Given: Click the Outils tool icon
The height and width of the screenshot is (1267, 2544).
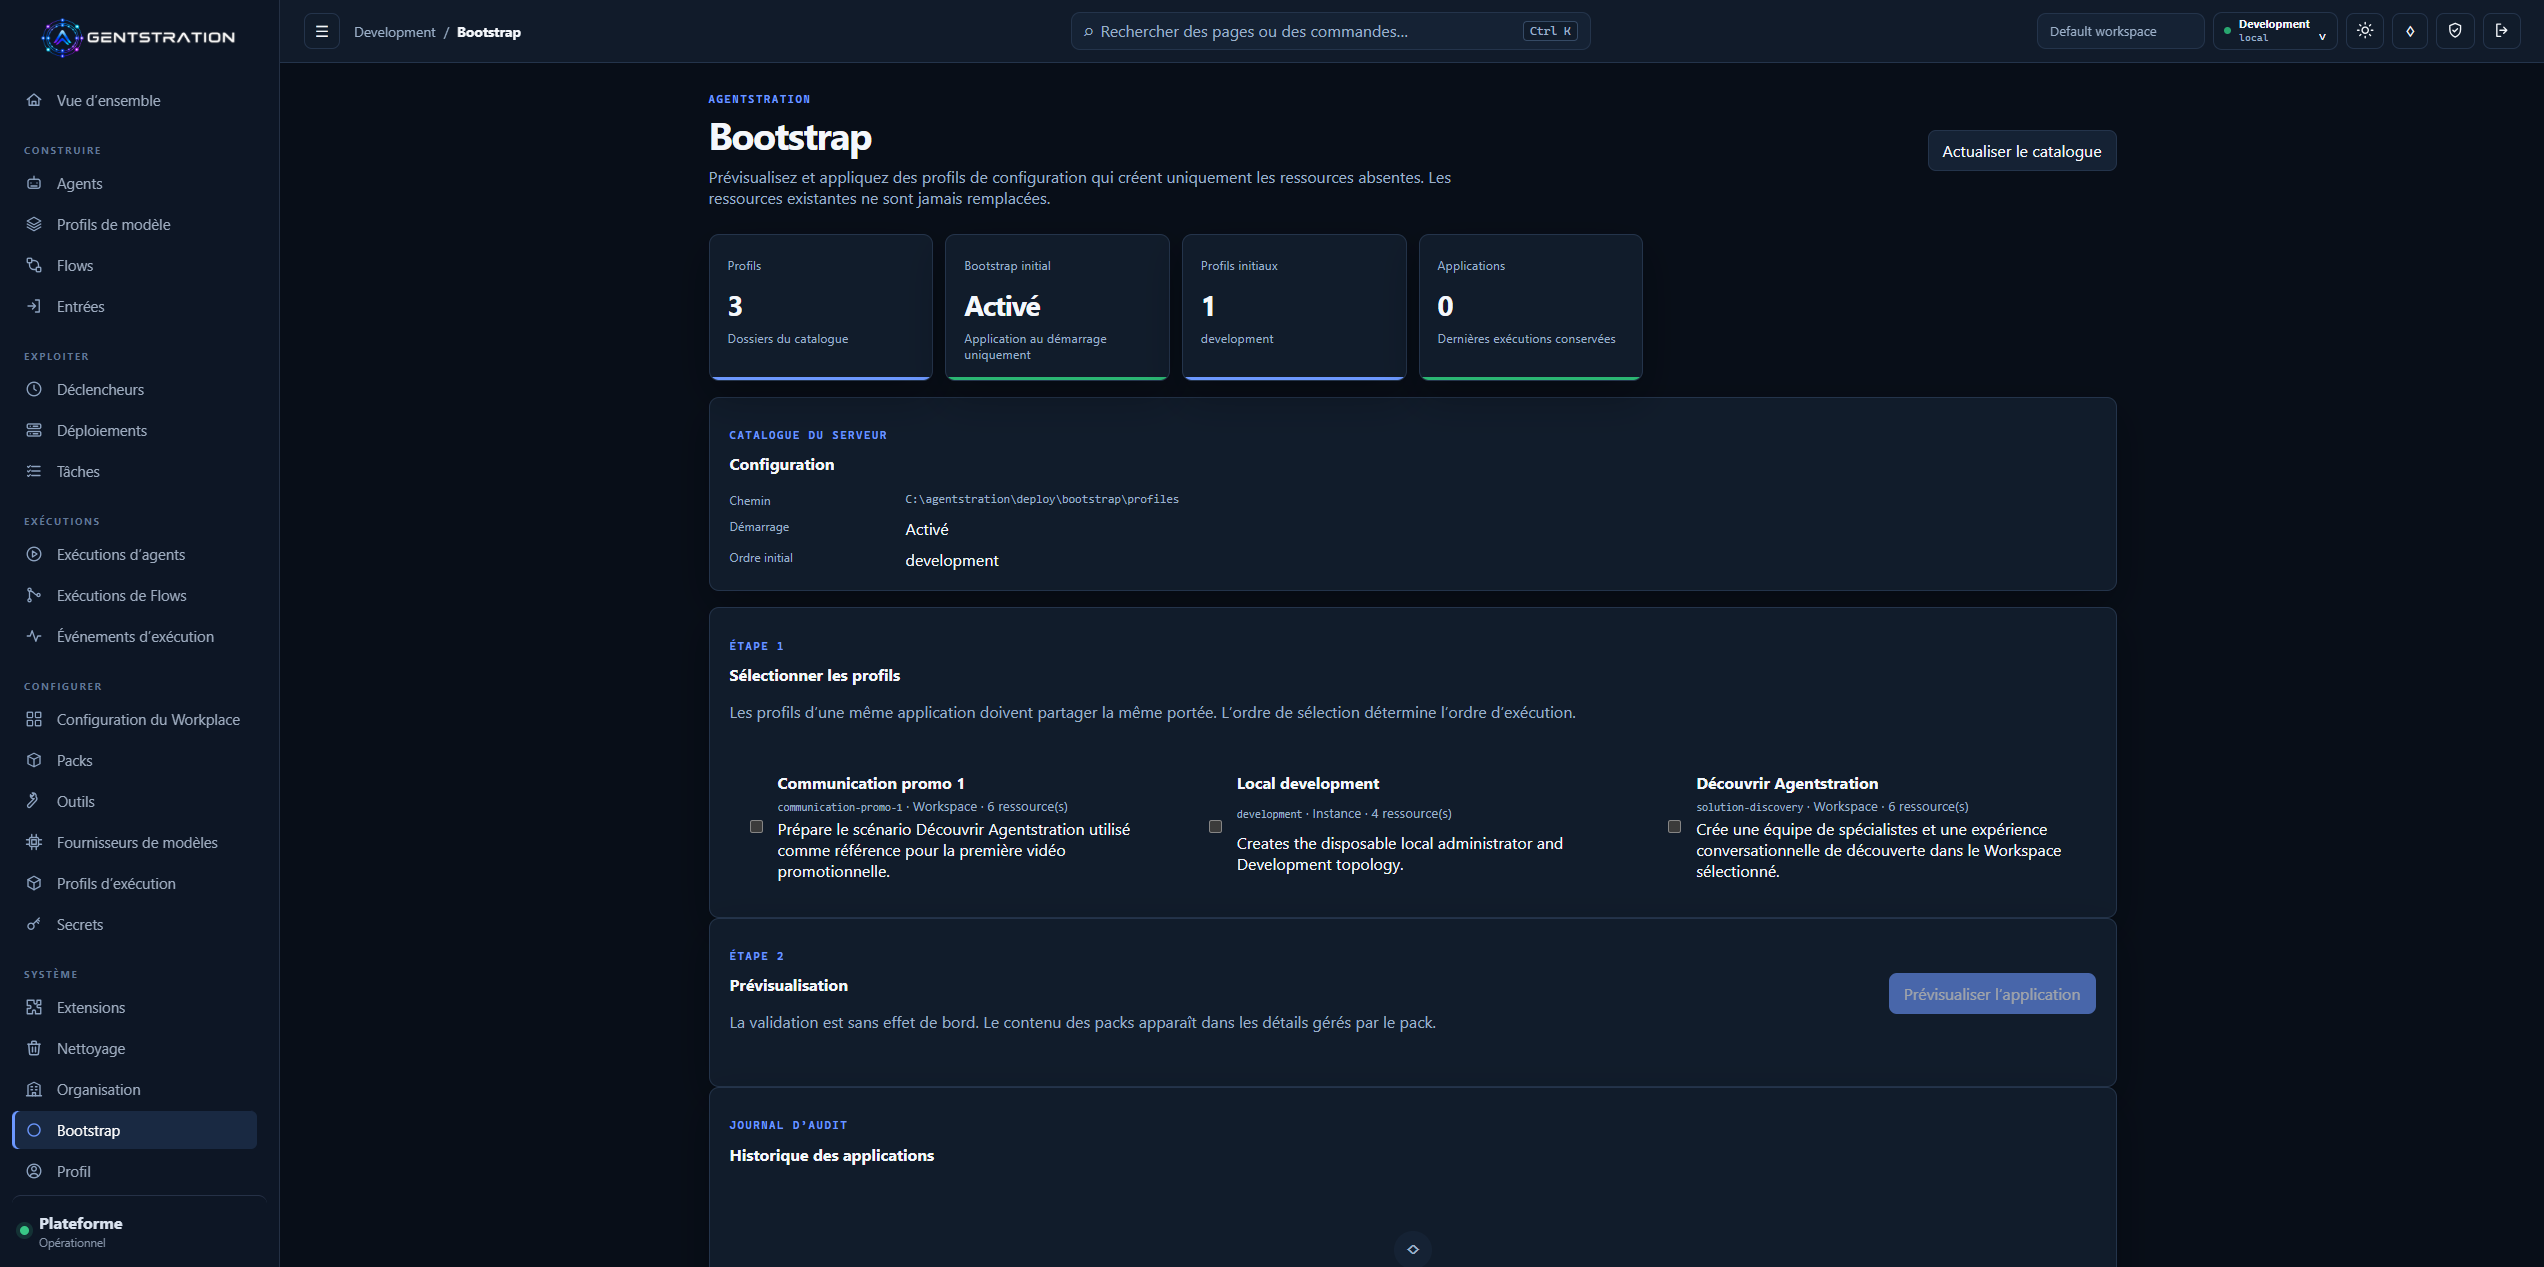Looking at the screenshot, I should (x=34, y=801).
